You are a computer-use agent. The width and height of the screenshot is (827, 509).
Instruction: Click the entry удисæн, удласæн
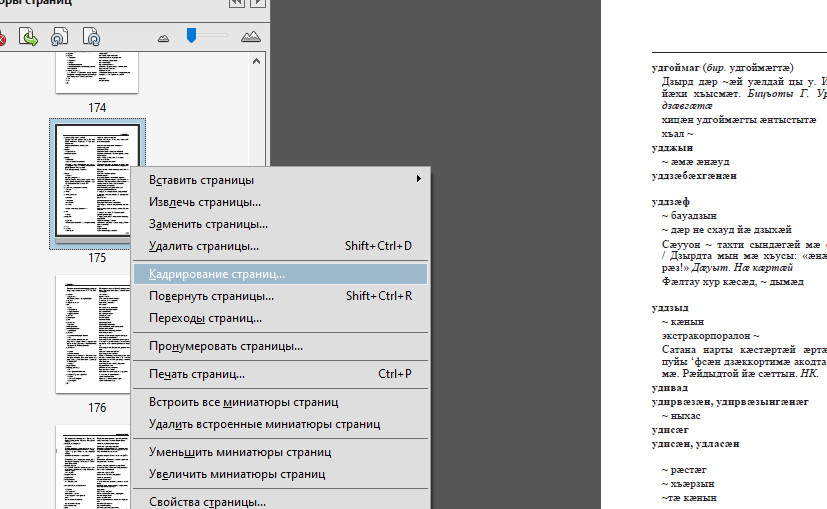tap(696, 444)
